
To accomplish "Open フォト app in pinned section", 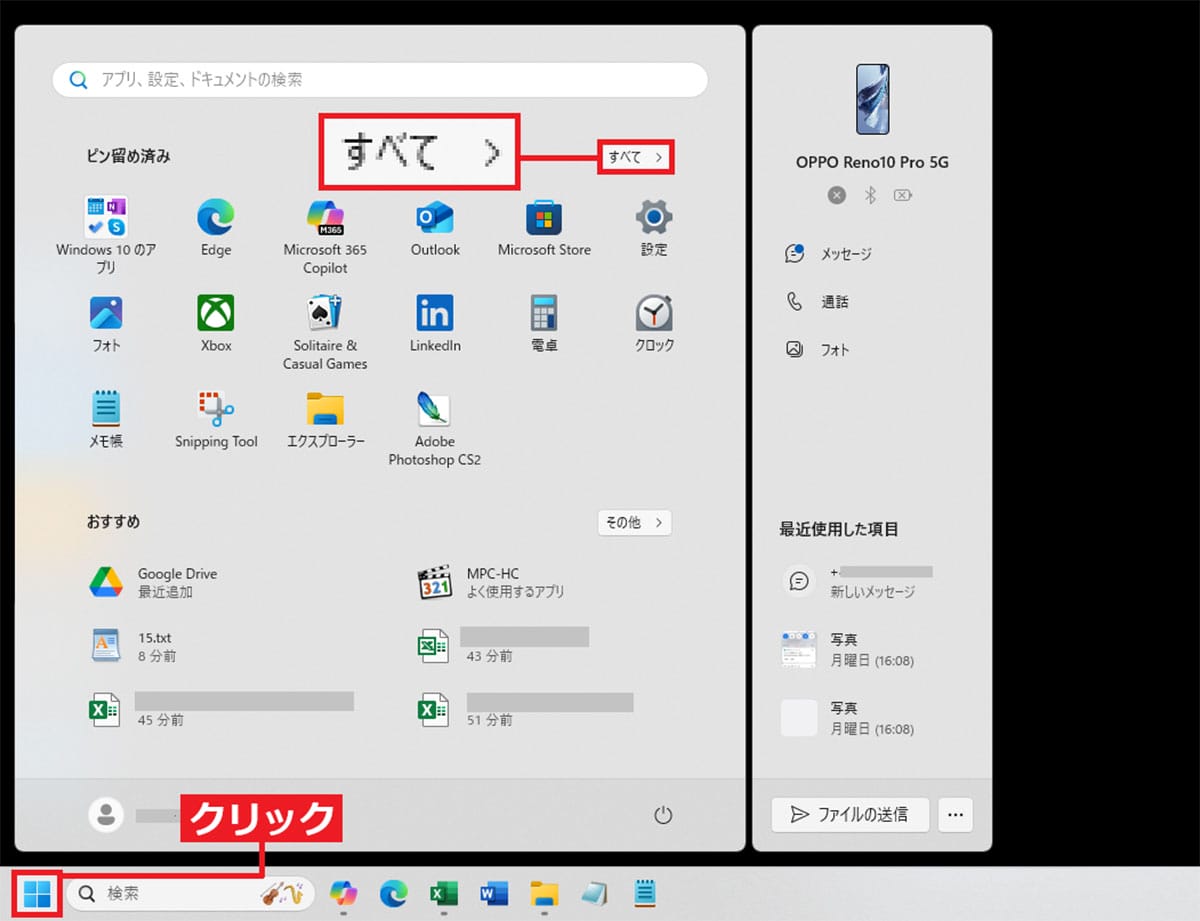I will pyautogui.click(x=106, y=313).
